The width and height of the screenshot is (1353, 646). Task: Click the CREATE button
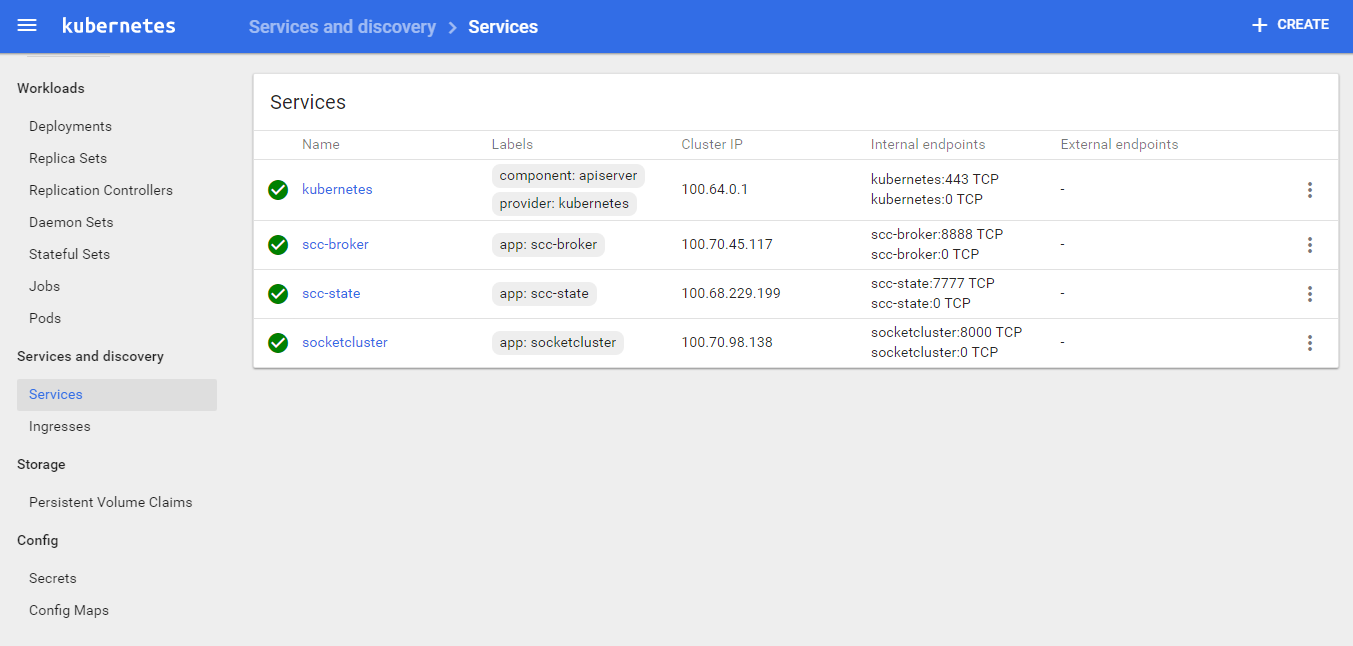(x=1290, y=25)
